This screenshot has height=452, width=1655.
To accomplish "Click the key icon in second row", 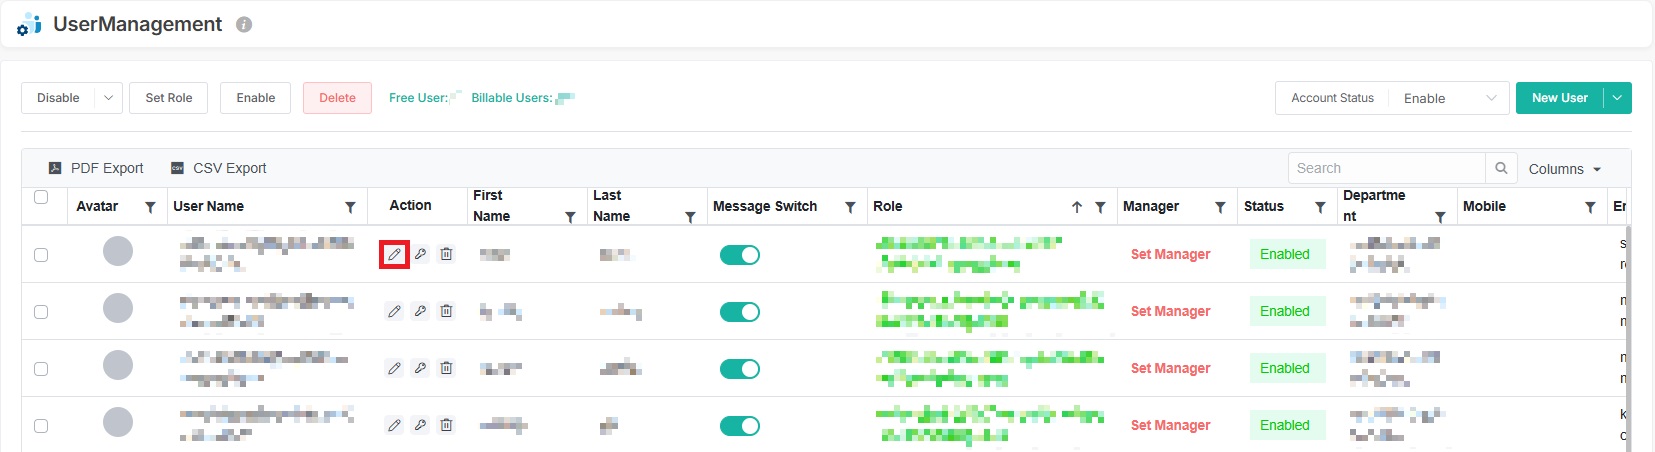I will (x=420, y=311).
